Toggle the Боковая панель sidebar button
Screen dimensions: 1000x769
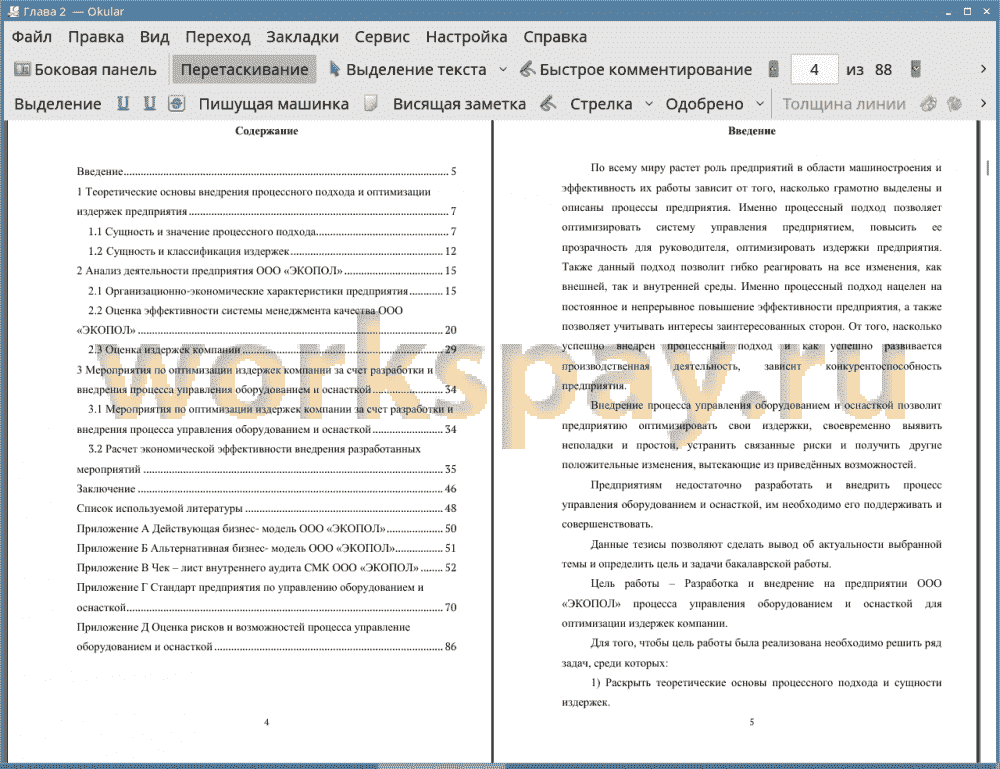tap(85, 70)
